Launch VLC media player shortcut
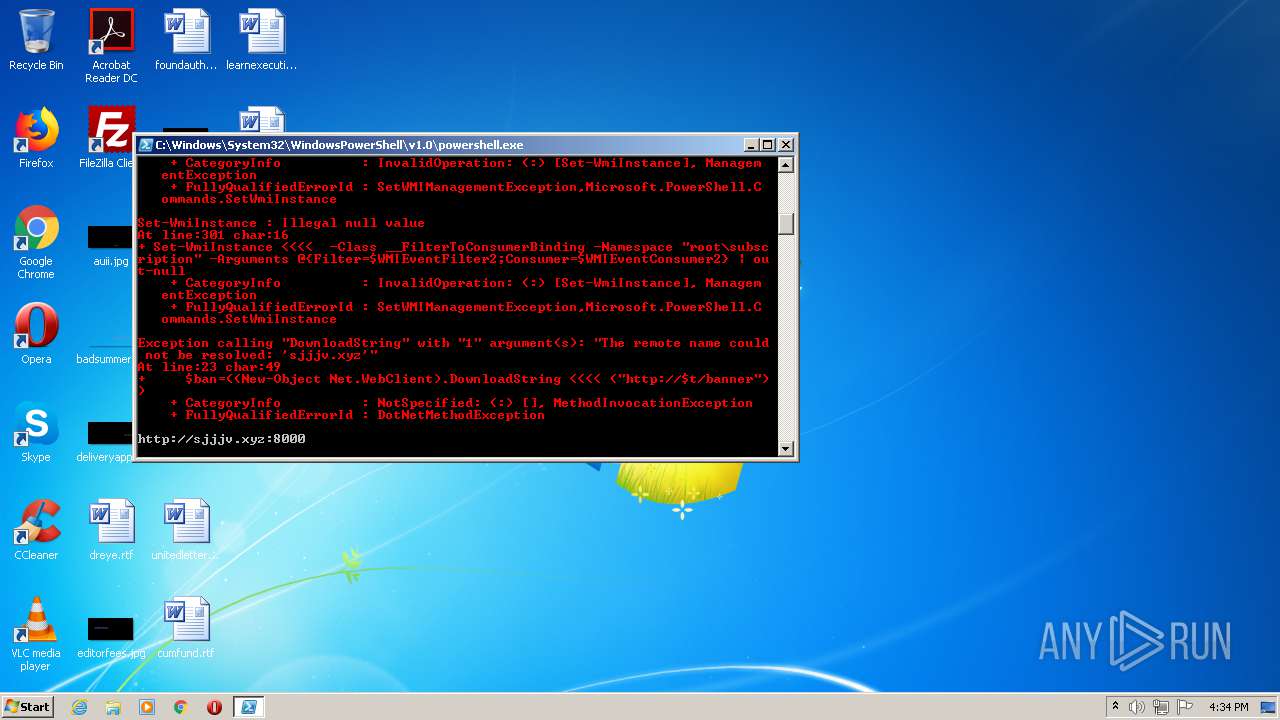The width and height of the screenshot is (1280, 720). [x=36, y=634]
